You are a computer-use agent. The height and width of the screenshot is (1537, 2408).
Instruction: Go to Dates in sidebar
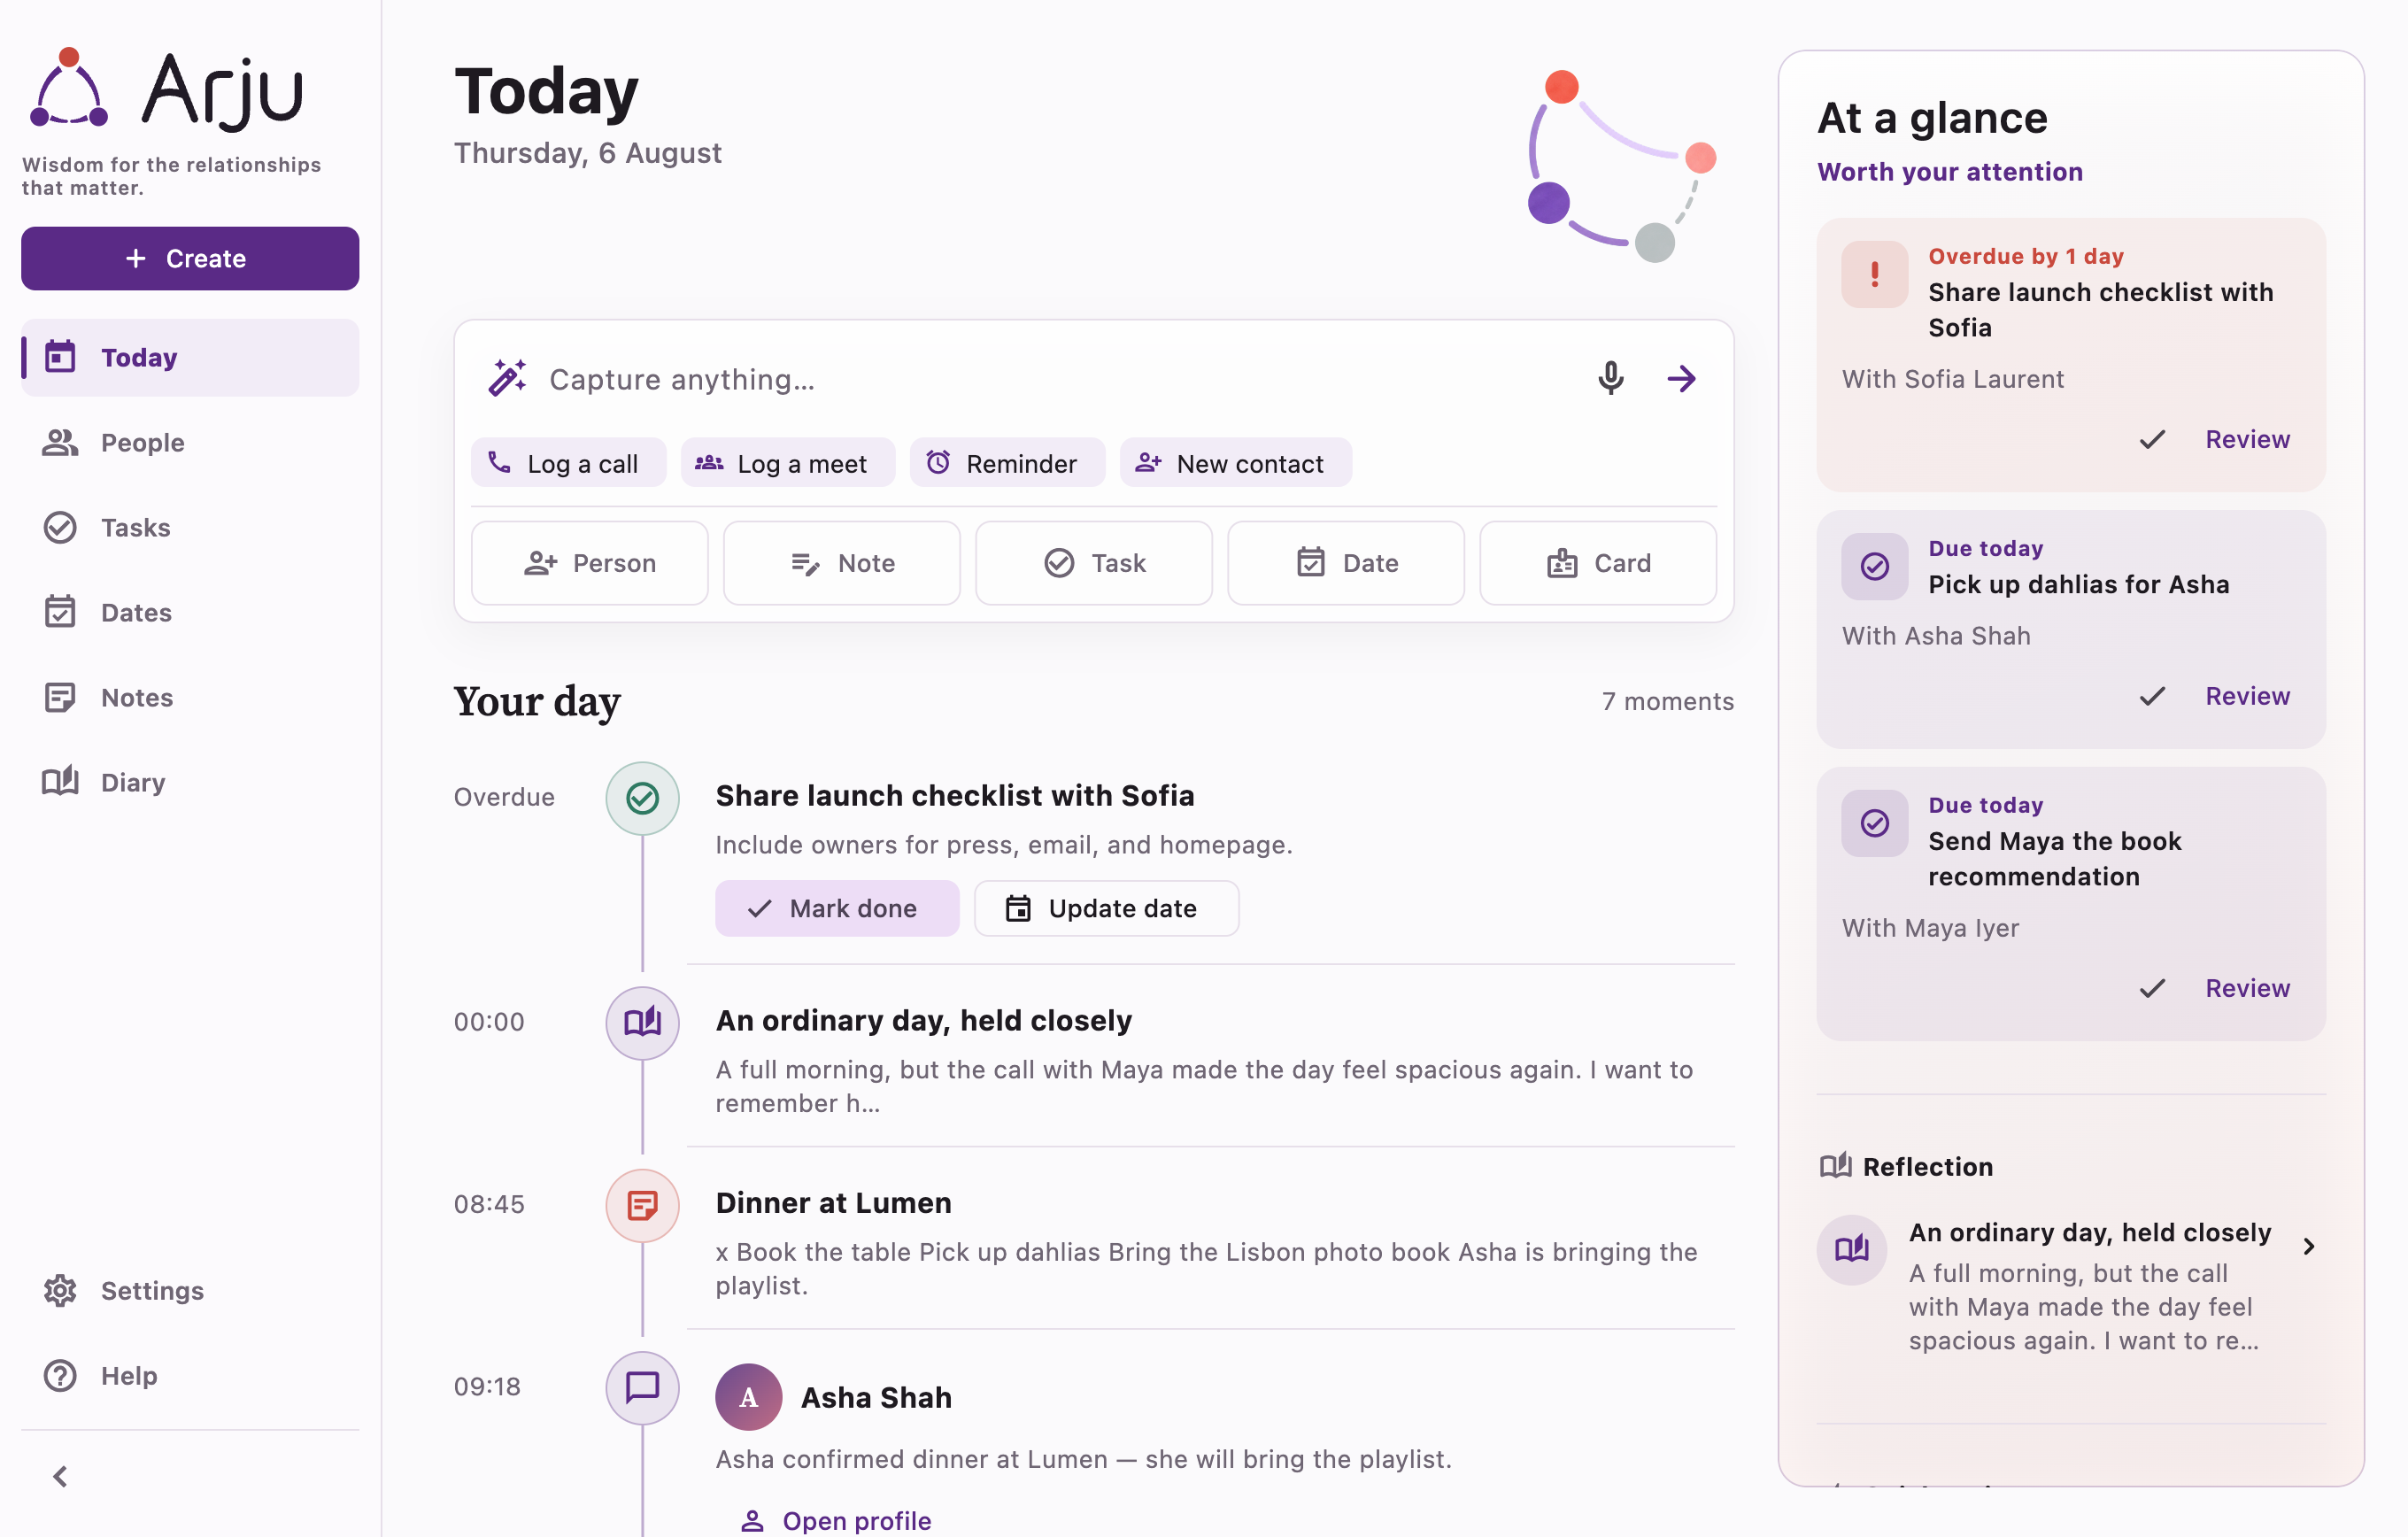pos(190,612)
